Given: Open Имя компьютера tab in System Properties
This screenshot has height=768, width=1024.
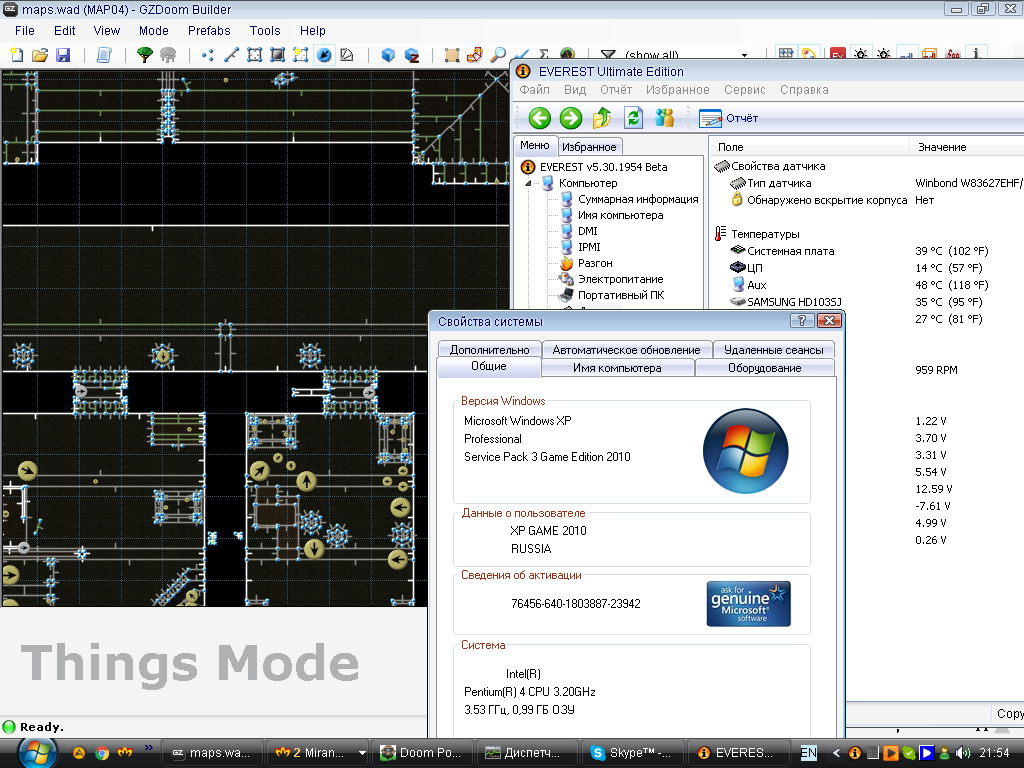Looking at the screenshot, I should click(x=617, y=368).
